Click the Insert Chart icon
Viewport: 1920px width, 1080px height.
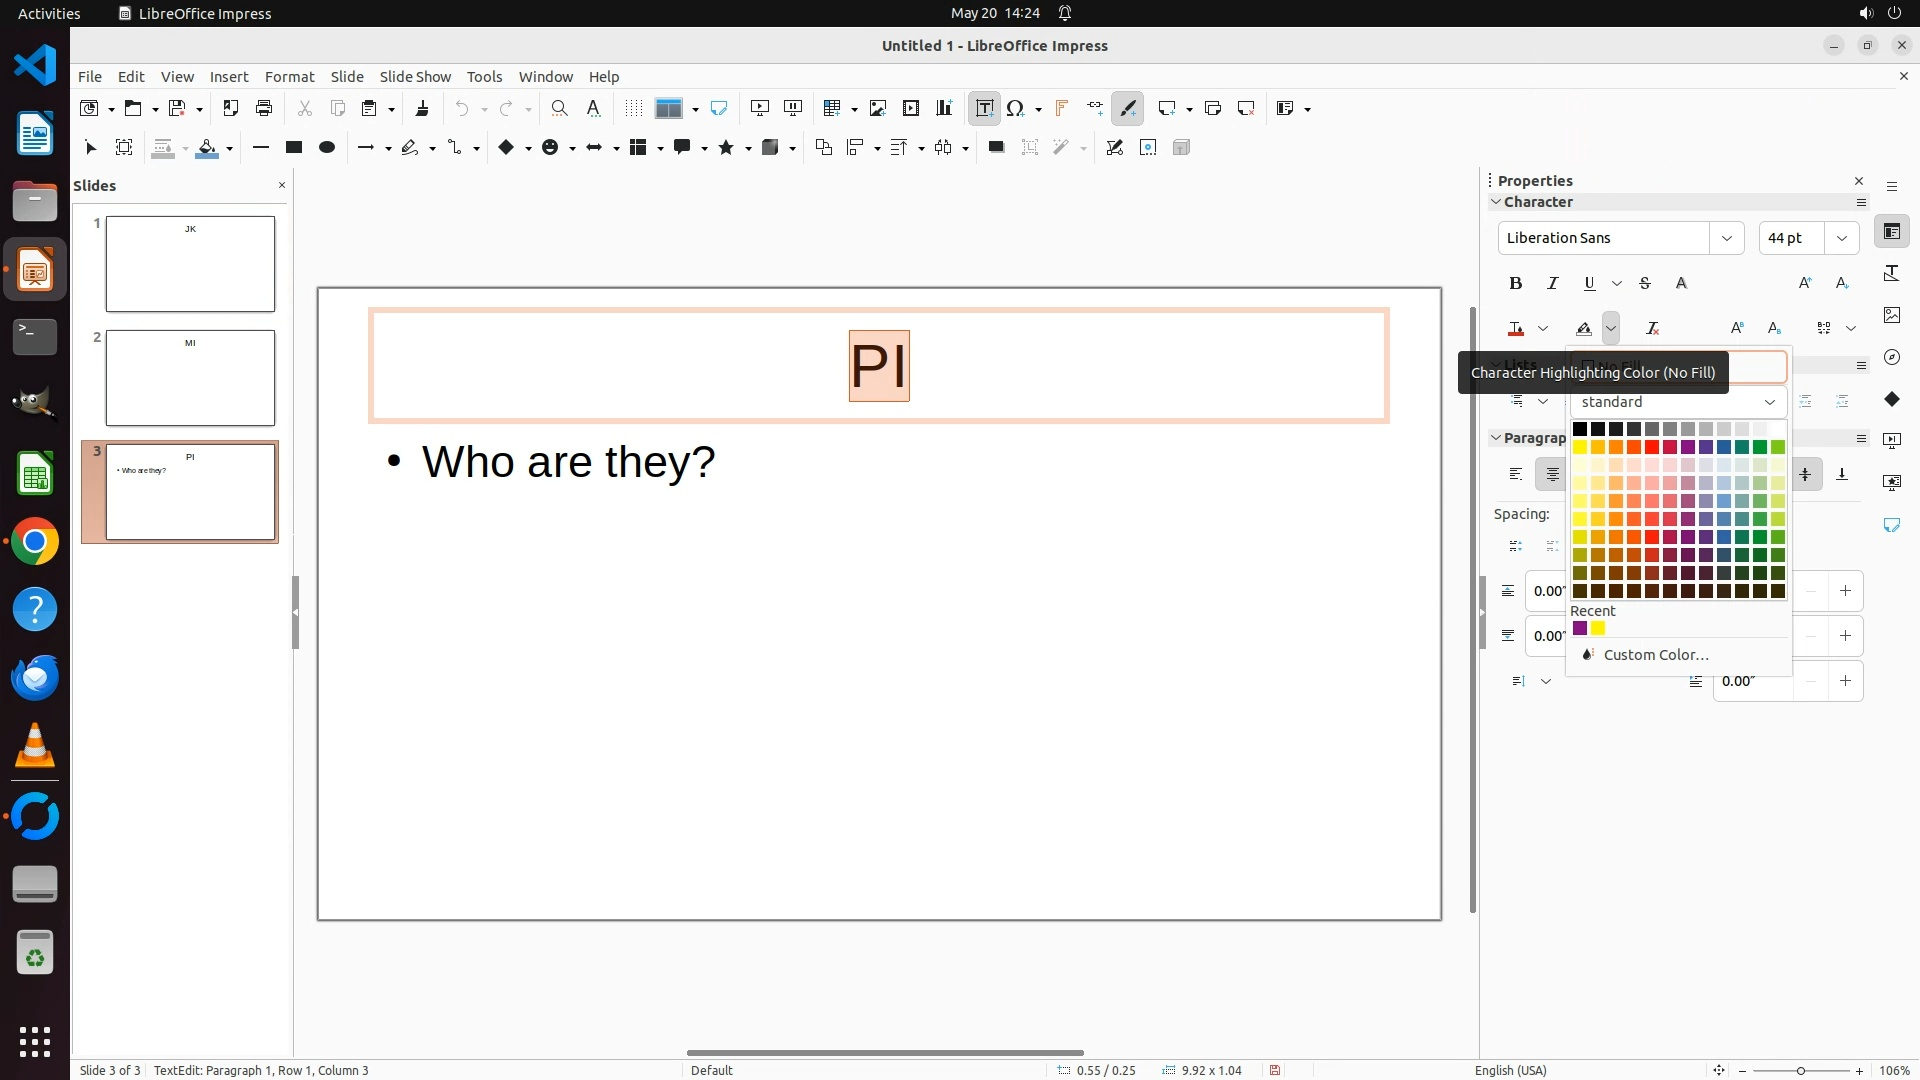click(944, 109)
